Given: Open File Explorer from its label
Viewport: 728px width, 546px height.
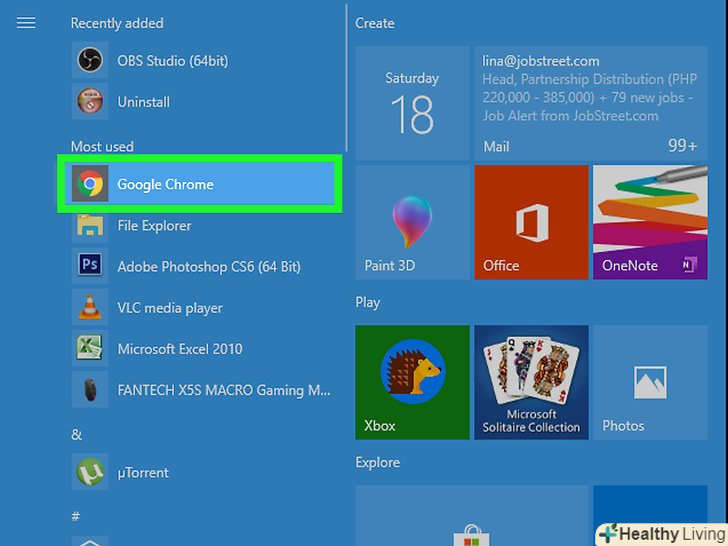Looking at the screenshot, I should 154,226.
